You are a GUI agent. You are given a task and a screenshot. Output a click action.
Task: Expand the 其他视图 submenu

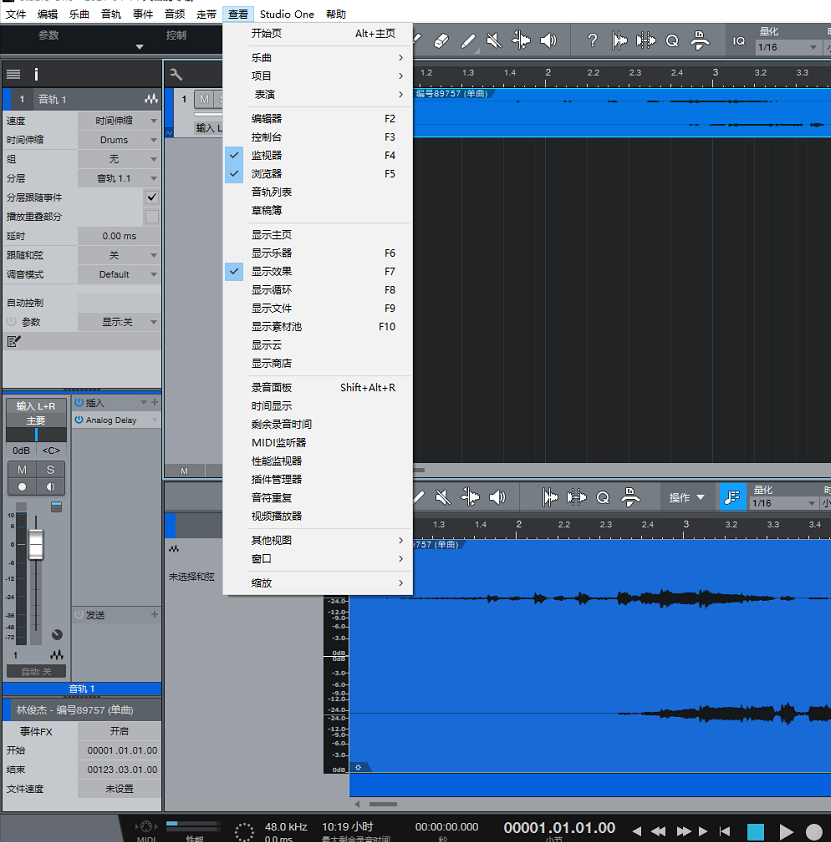318,540
